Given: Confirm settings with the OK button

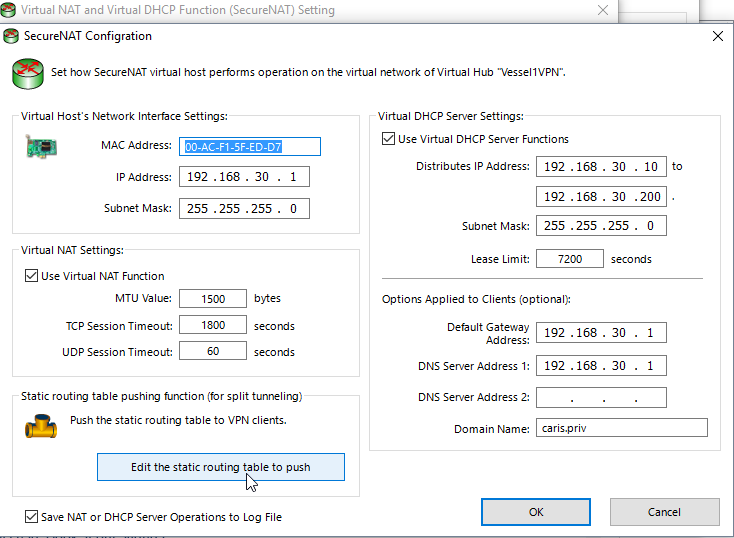Looking at the screenshot, I should (x=536, y=512).
